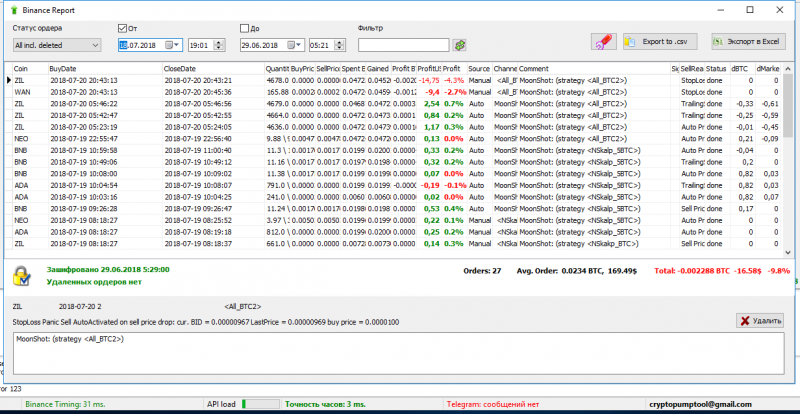The width and height of the screenshot is (800, 414).
Task: Toggle the 'От' checkbox
Action: pyautogui.click(x=122, y=28)
